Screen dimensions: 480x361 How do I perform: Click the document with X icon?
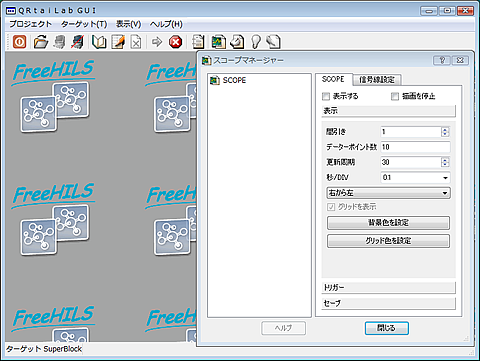pyautogui.click(x=136, y=42)
